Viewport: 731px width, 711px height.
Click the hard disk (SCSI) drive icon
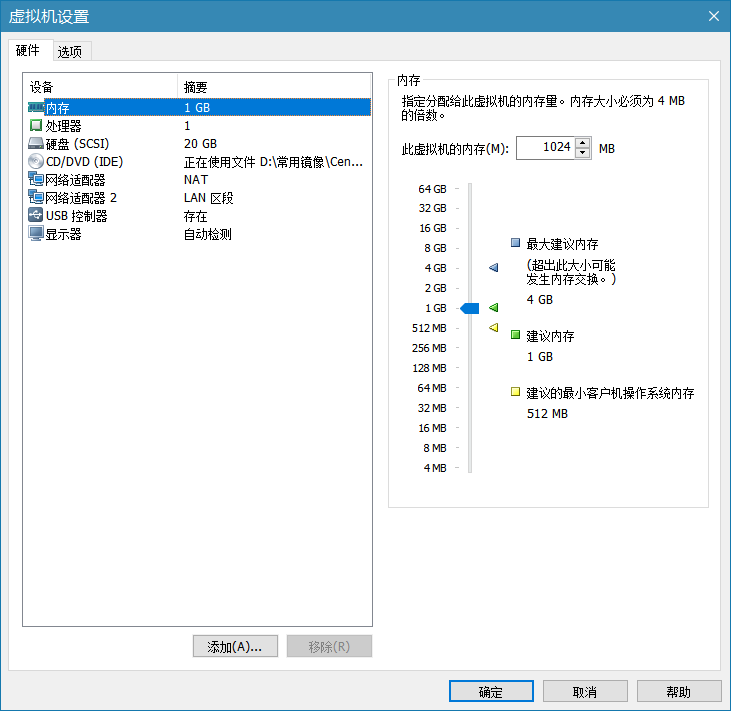click(36, 143)
